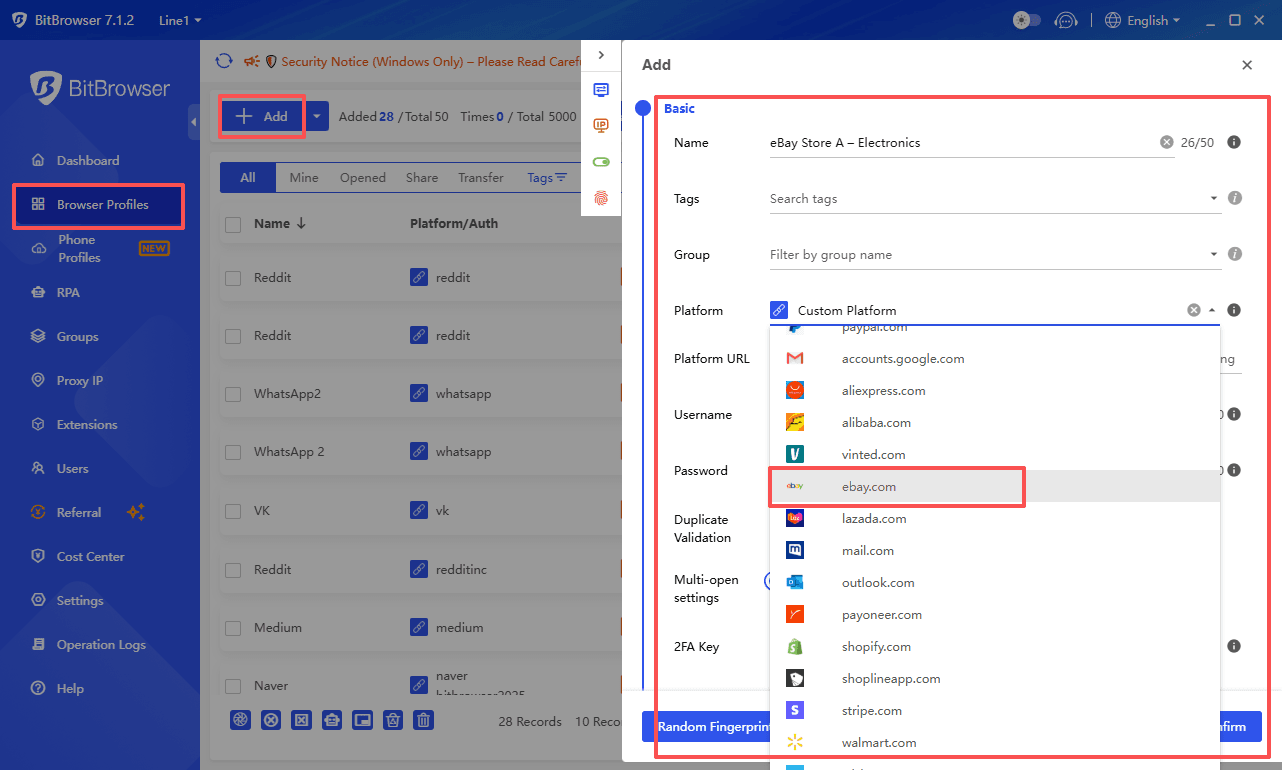Collapse the Custom Platform dropdown list
Screen dimensions: 1282x770
(1212, 310)
